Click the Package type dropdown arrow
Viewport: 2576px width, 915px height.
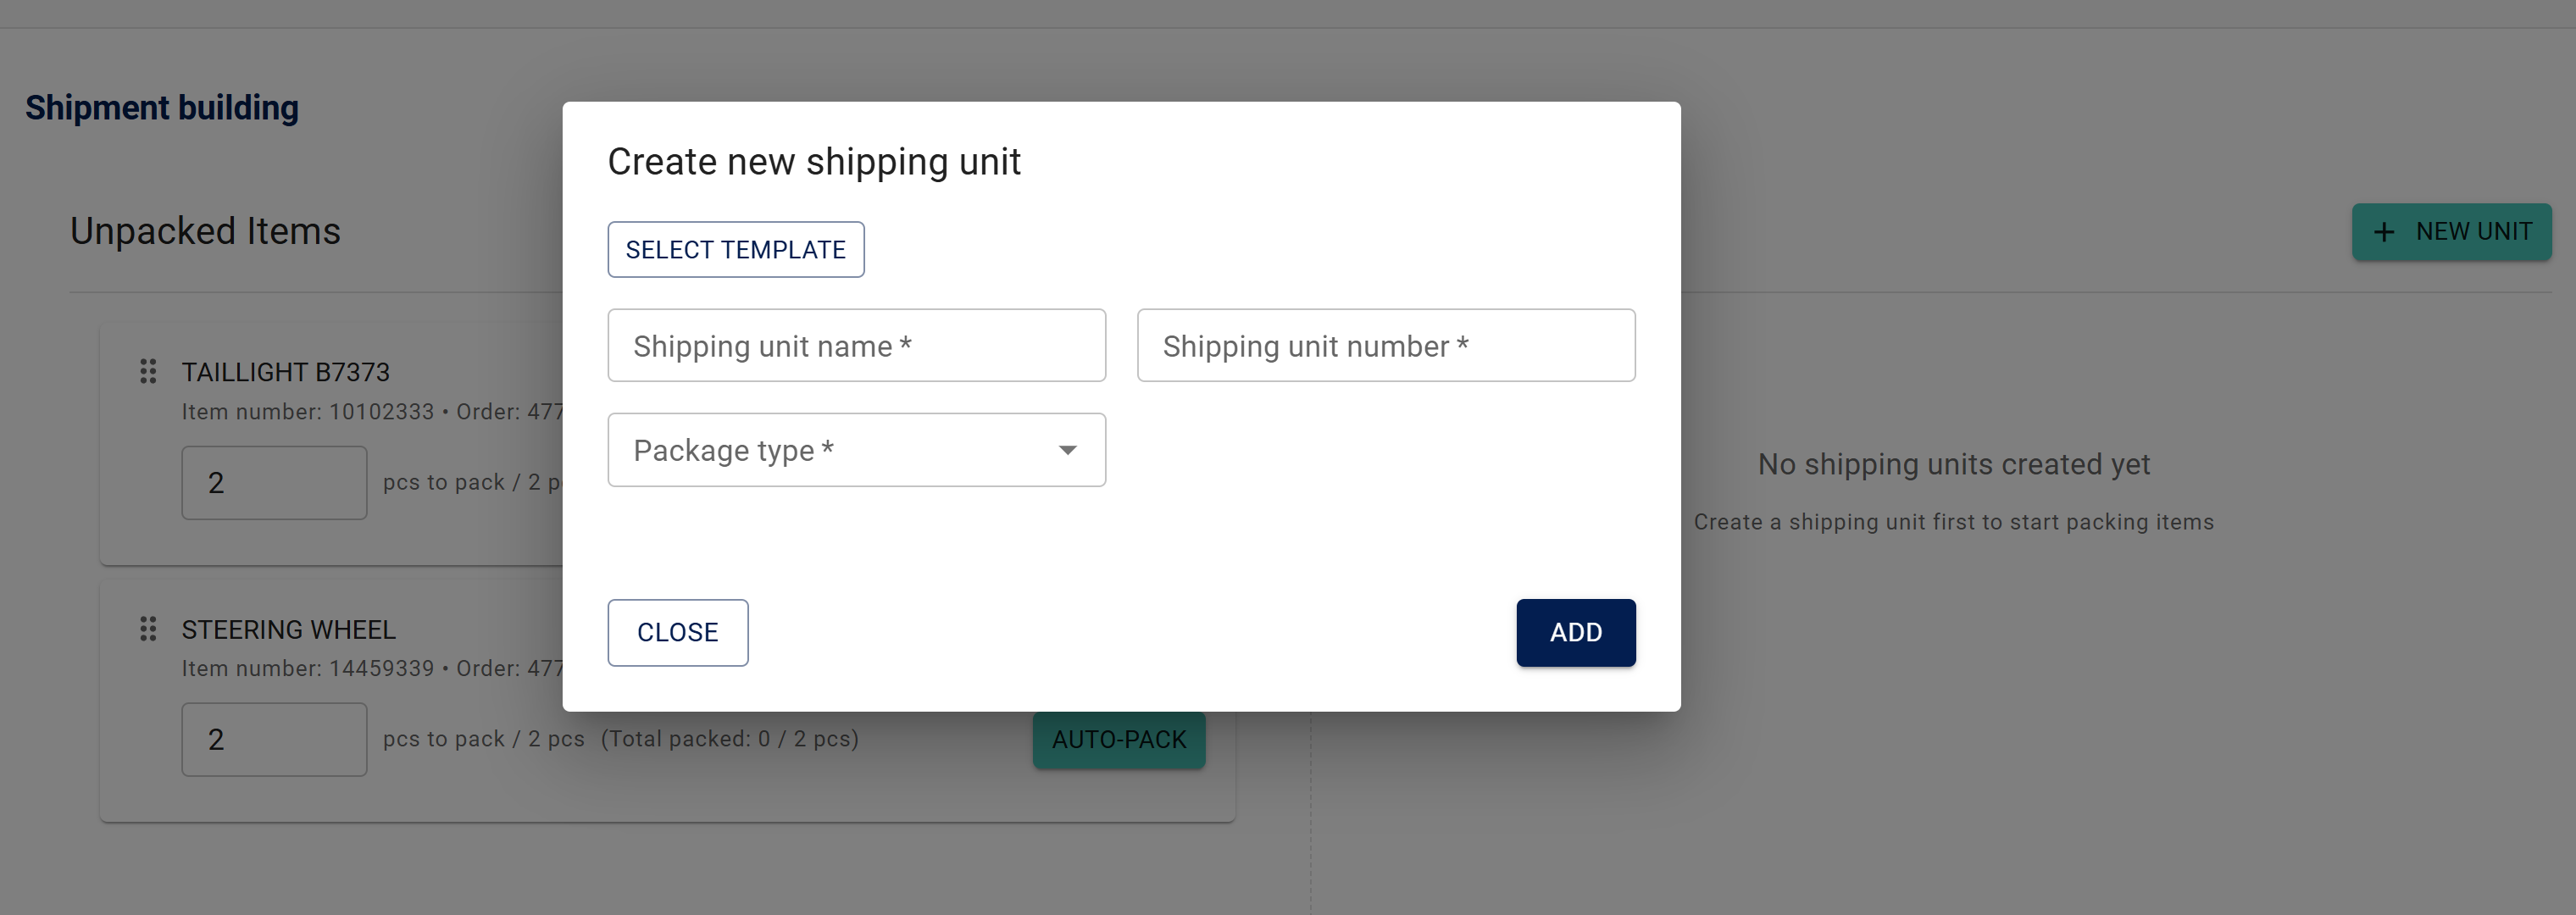tap(1067, 450)
